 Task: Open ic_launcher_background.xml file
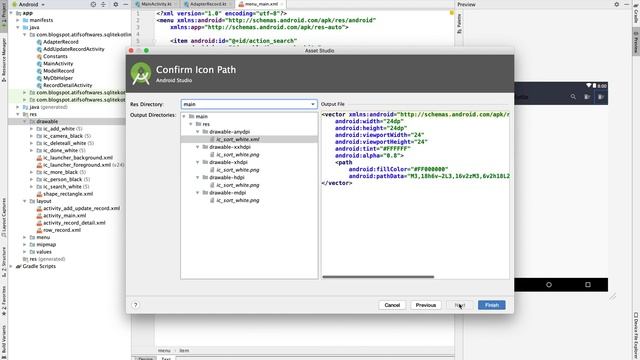pos(78,158)
